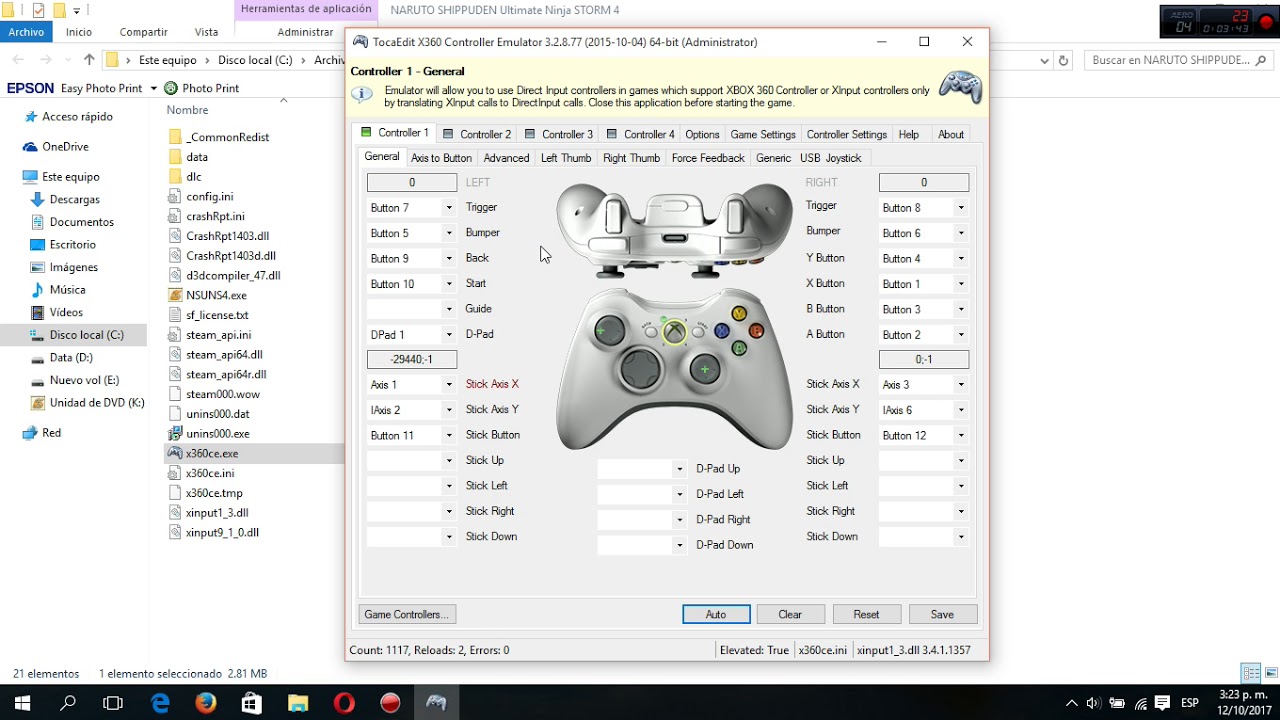
Task: Click the info icon in the emulator header
Action: pyautogui.click(x=361, y=95)
